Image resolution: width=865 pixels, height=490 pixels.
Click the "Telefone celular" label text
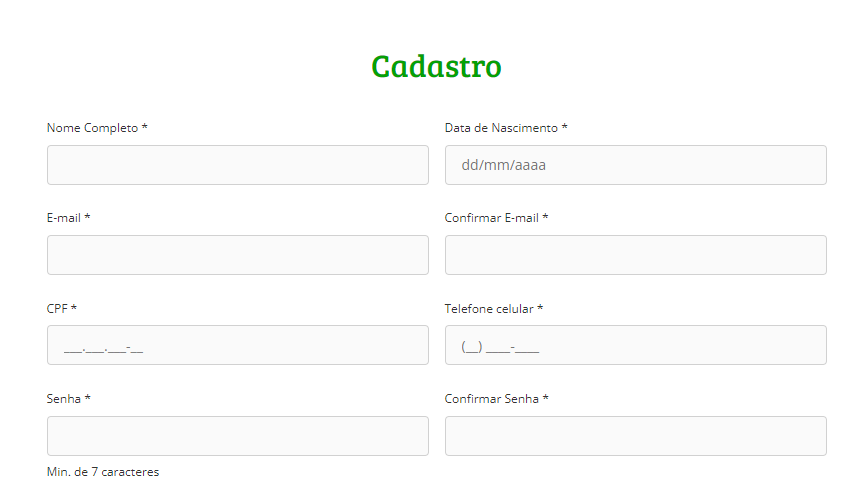[489, 309]
